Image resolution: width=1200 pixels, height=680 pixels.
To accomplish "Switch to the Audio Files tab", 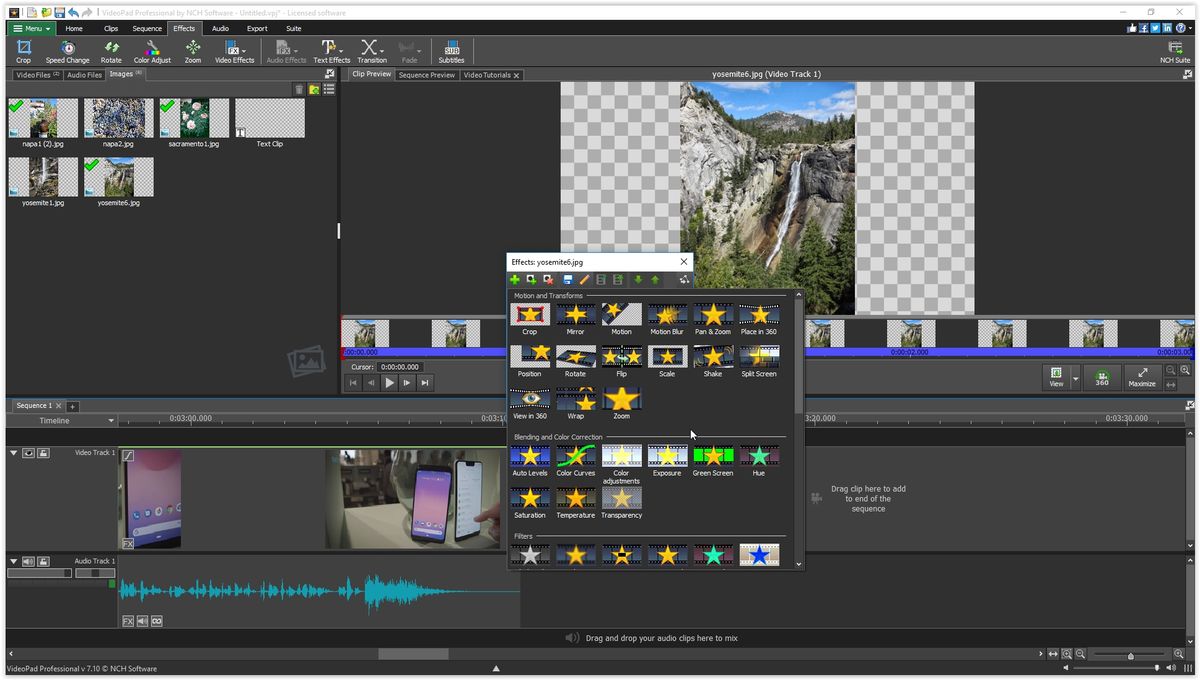I will click(x=83, y=74).
